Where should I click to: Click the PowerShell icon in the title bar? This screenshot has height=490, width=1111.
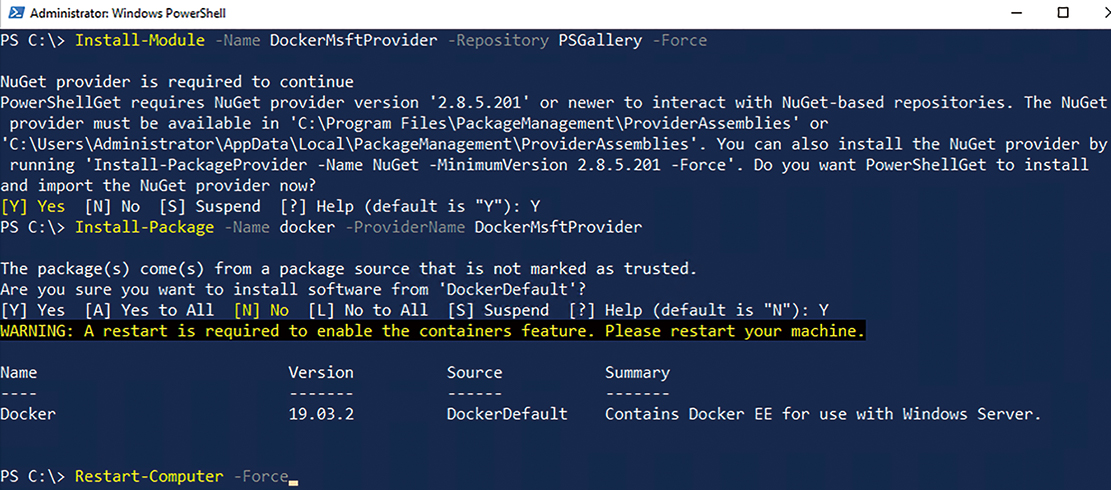click(14, 13)
